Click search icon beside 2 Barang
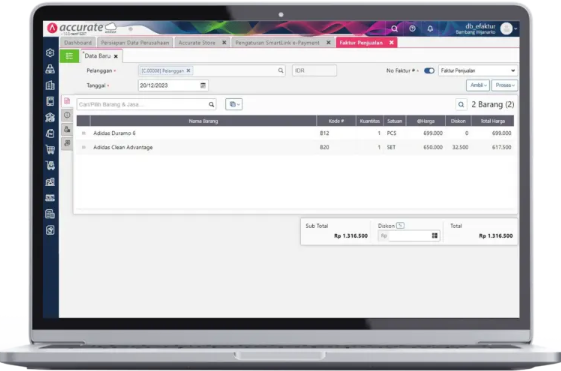 461,104
